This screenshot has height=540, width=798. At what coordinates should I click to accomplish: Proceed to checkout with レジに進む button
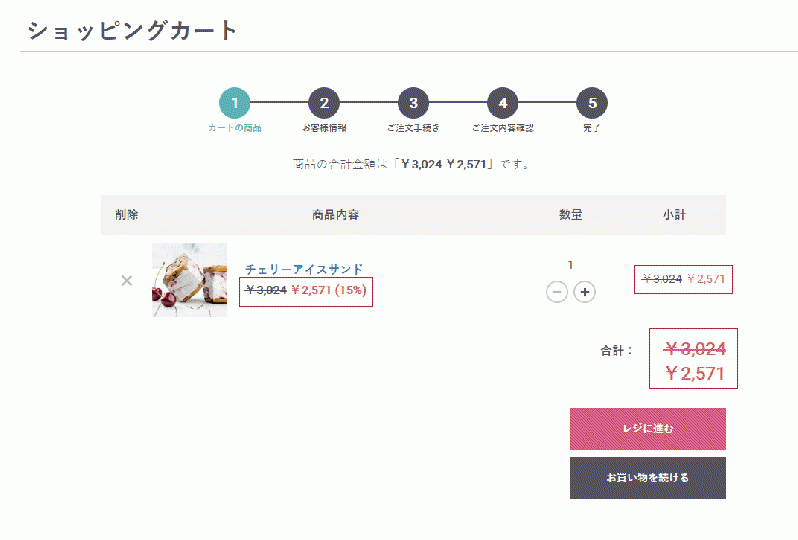click(648, 429)
